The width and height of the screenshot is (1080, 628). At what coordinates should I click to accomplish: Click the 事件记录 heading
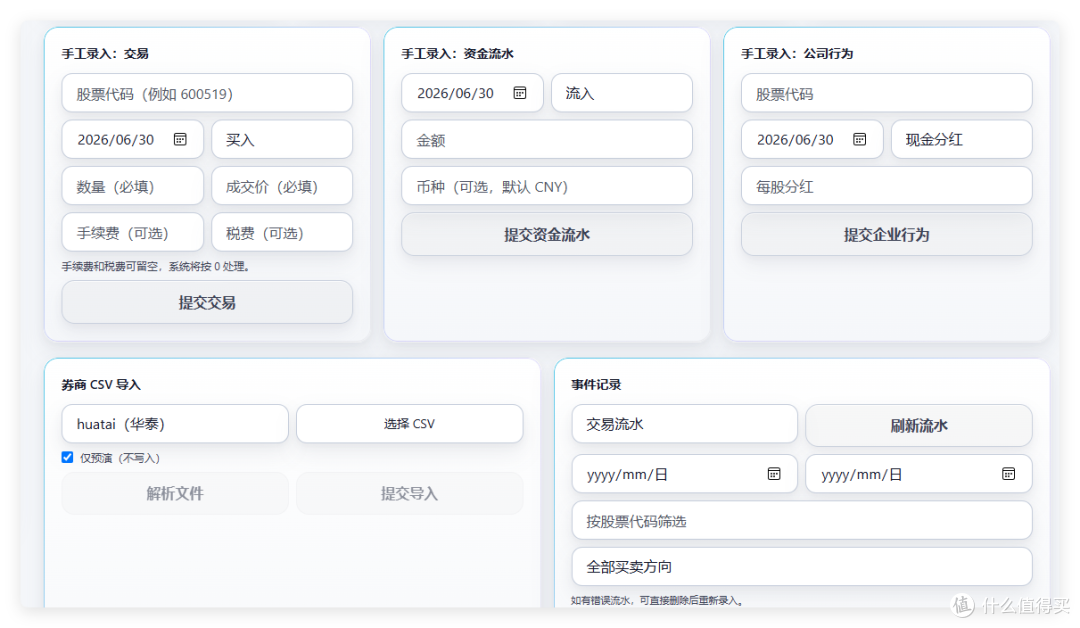coord(596,385)
